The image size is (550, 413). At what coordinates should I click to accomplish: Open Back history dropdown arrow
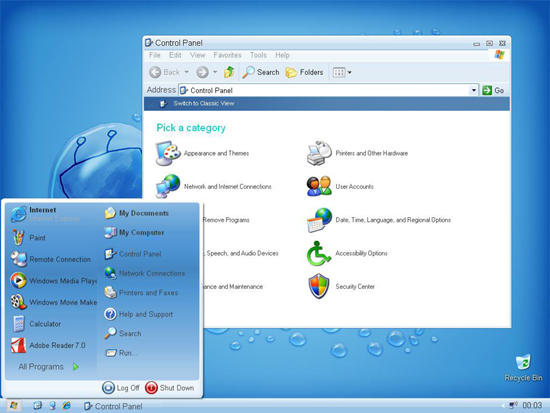(x=187, y=72)
